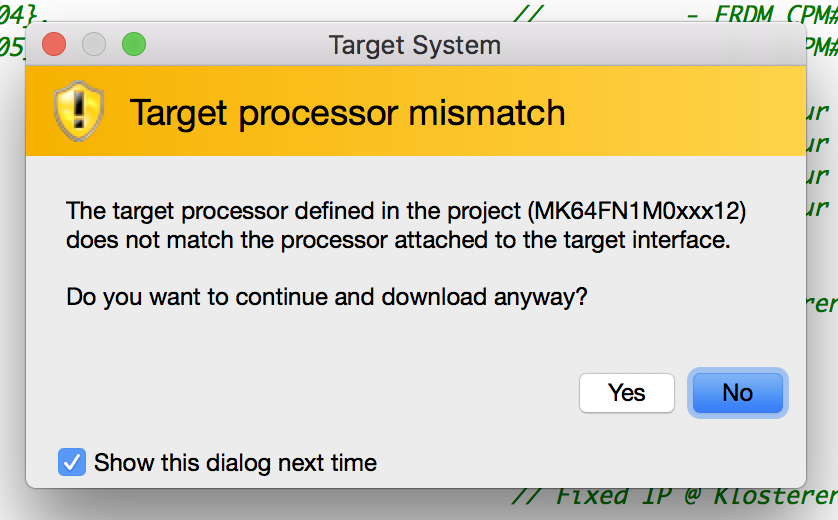Image resolution: width=838 pixels, height=520 pixels.
Task: Click the "//" comment marker above the dialog
Action: [528, 14]
